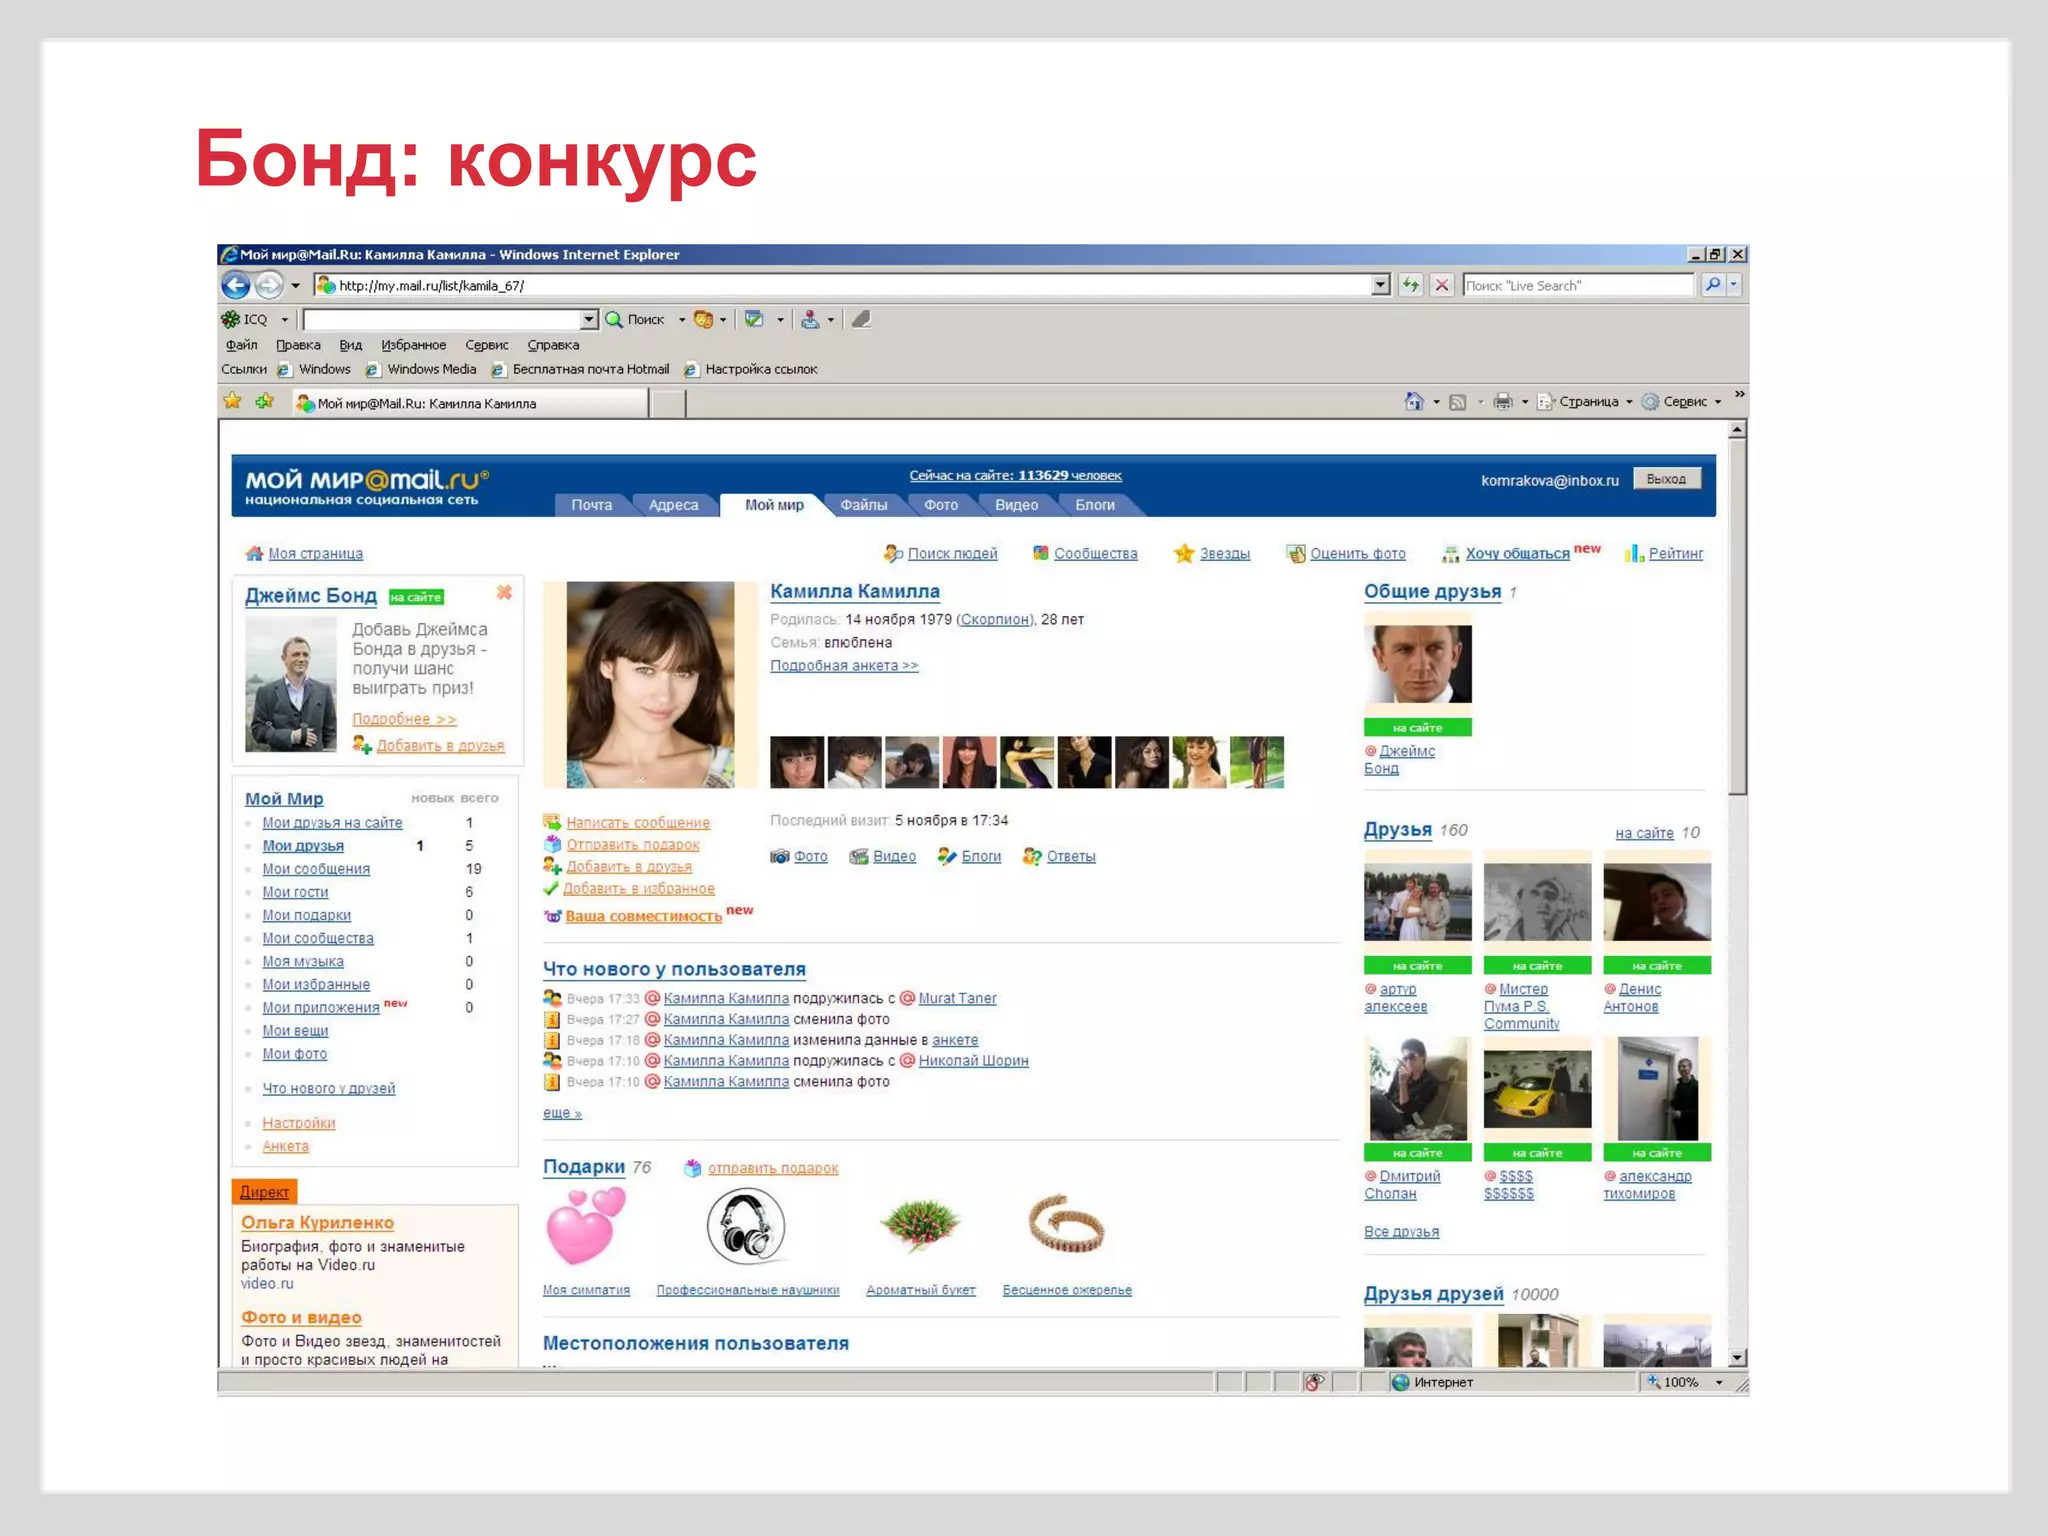Click inside the Live Search input box

(x=1578, y=285)
